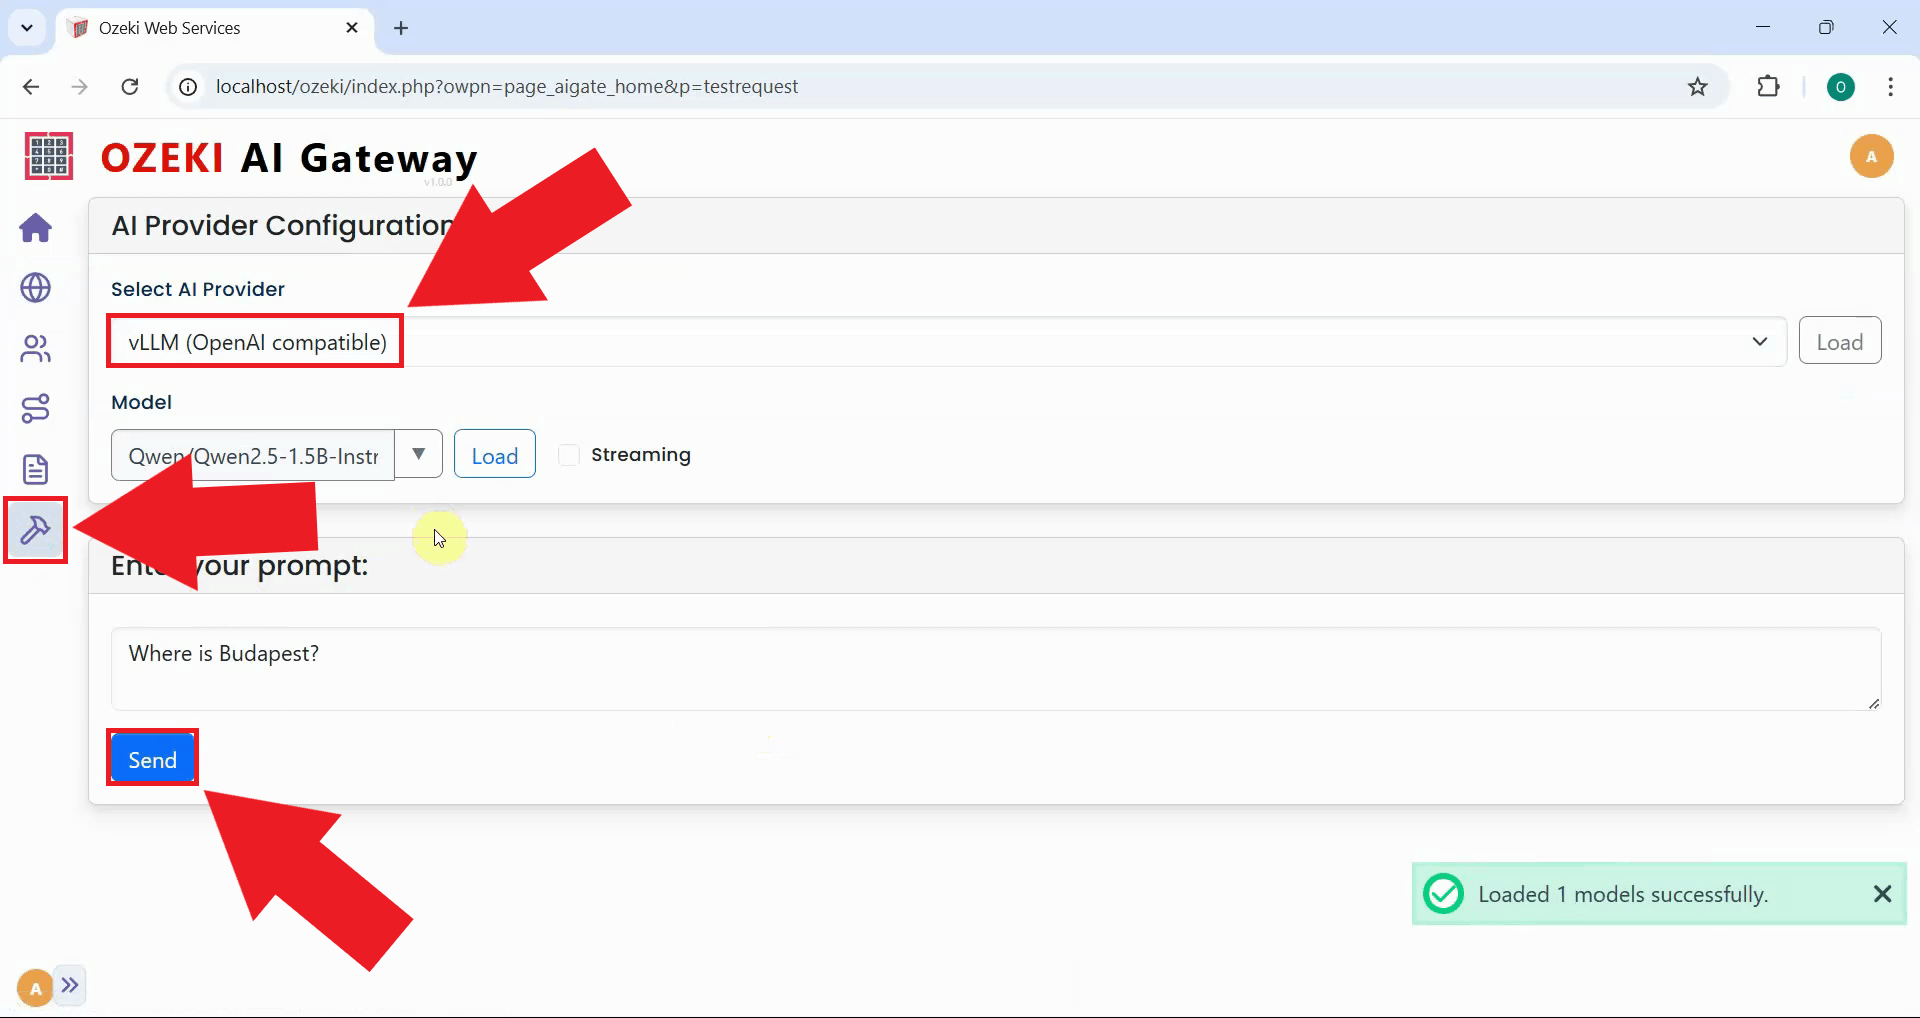This screenshot has width=1920, height=1018.
Task: Open the account avatar at top right
Action: (x=1872, y=156)
